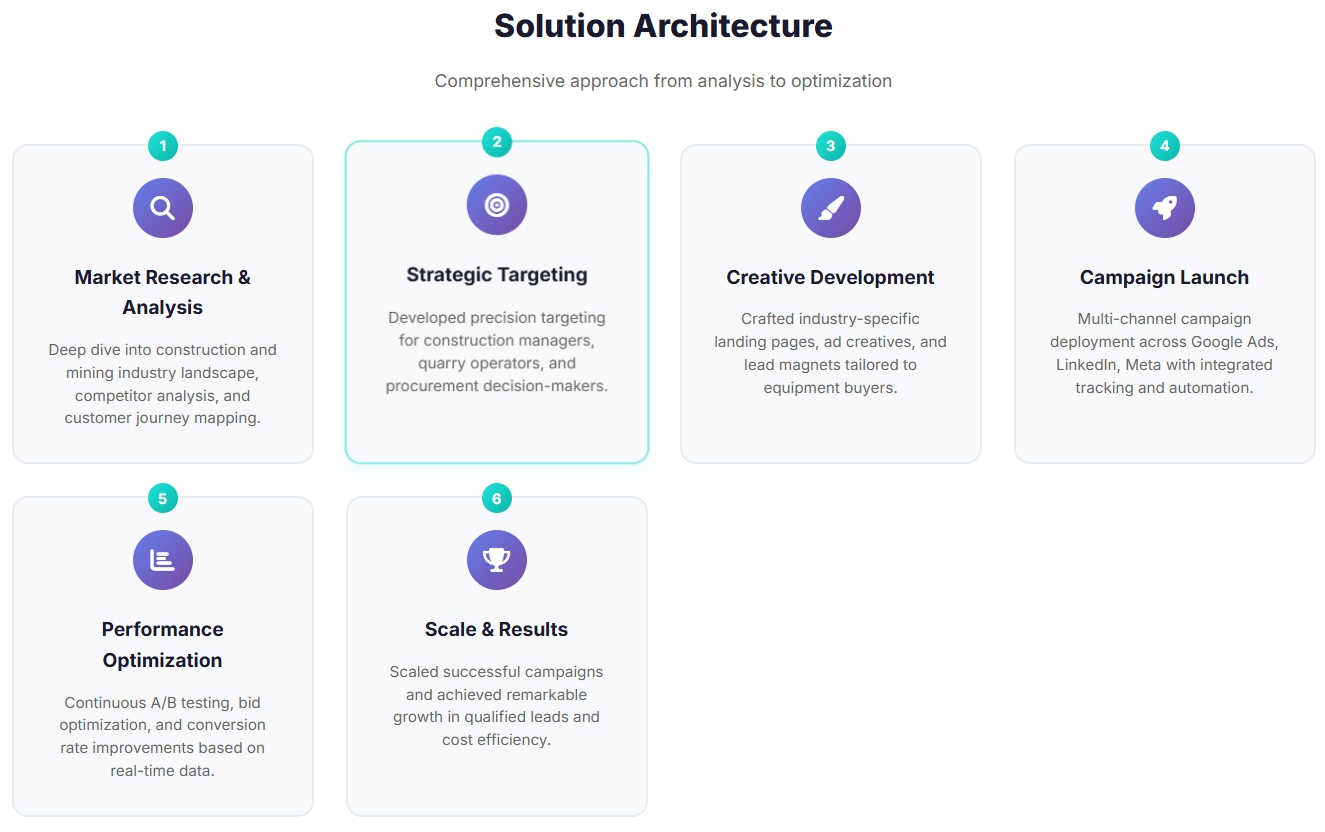The height and width of the screenshot is (832, 1325).
Task: Click the rocket Campaign Launch icon
Action: [x=1165, y=208]
